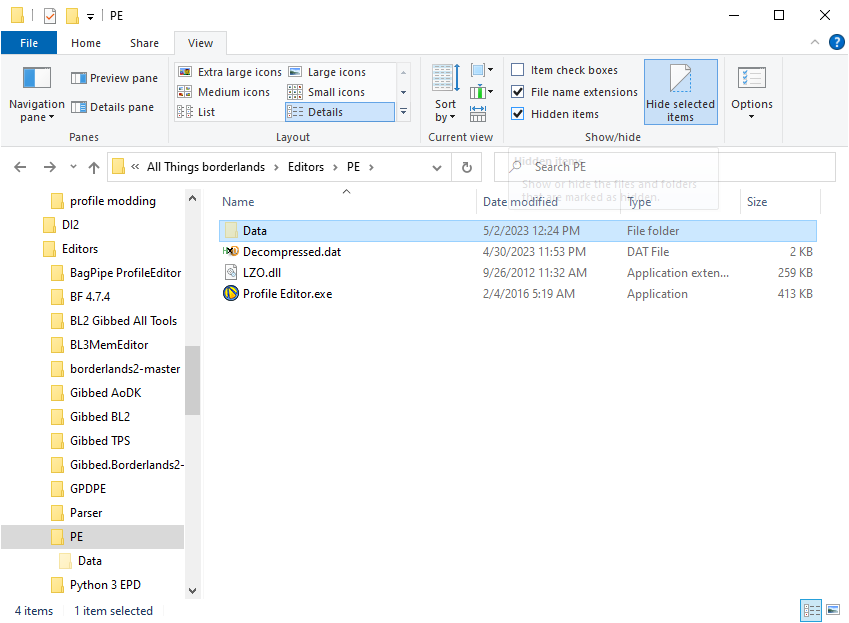
Task: Open the Quick Access Toolbar customize dropdown
Action: (x=90, y=16)
